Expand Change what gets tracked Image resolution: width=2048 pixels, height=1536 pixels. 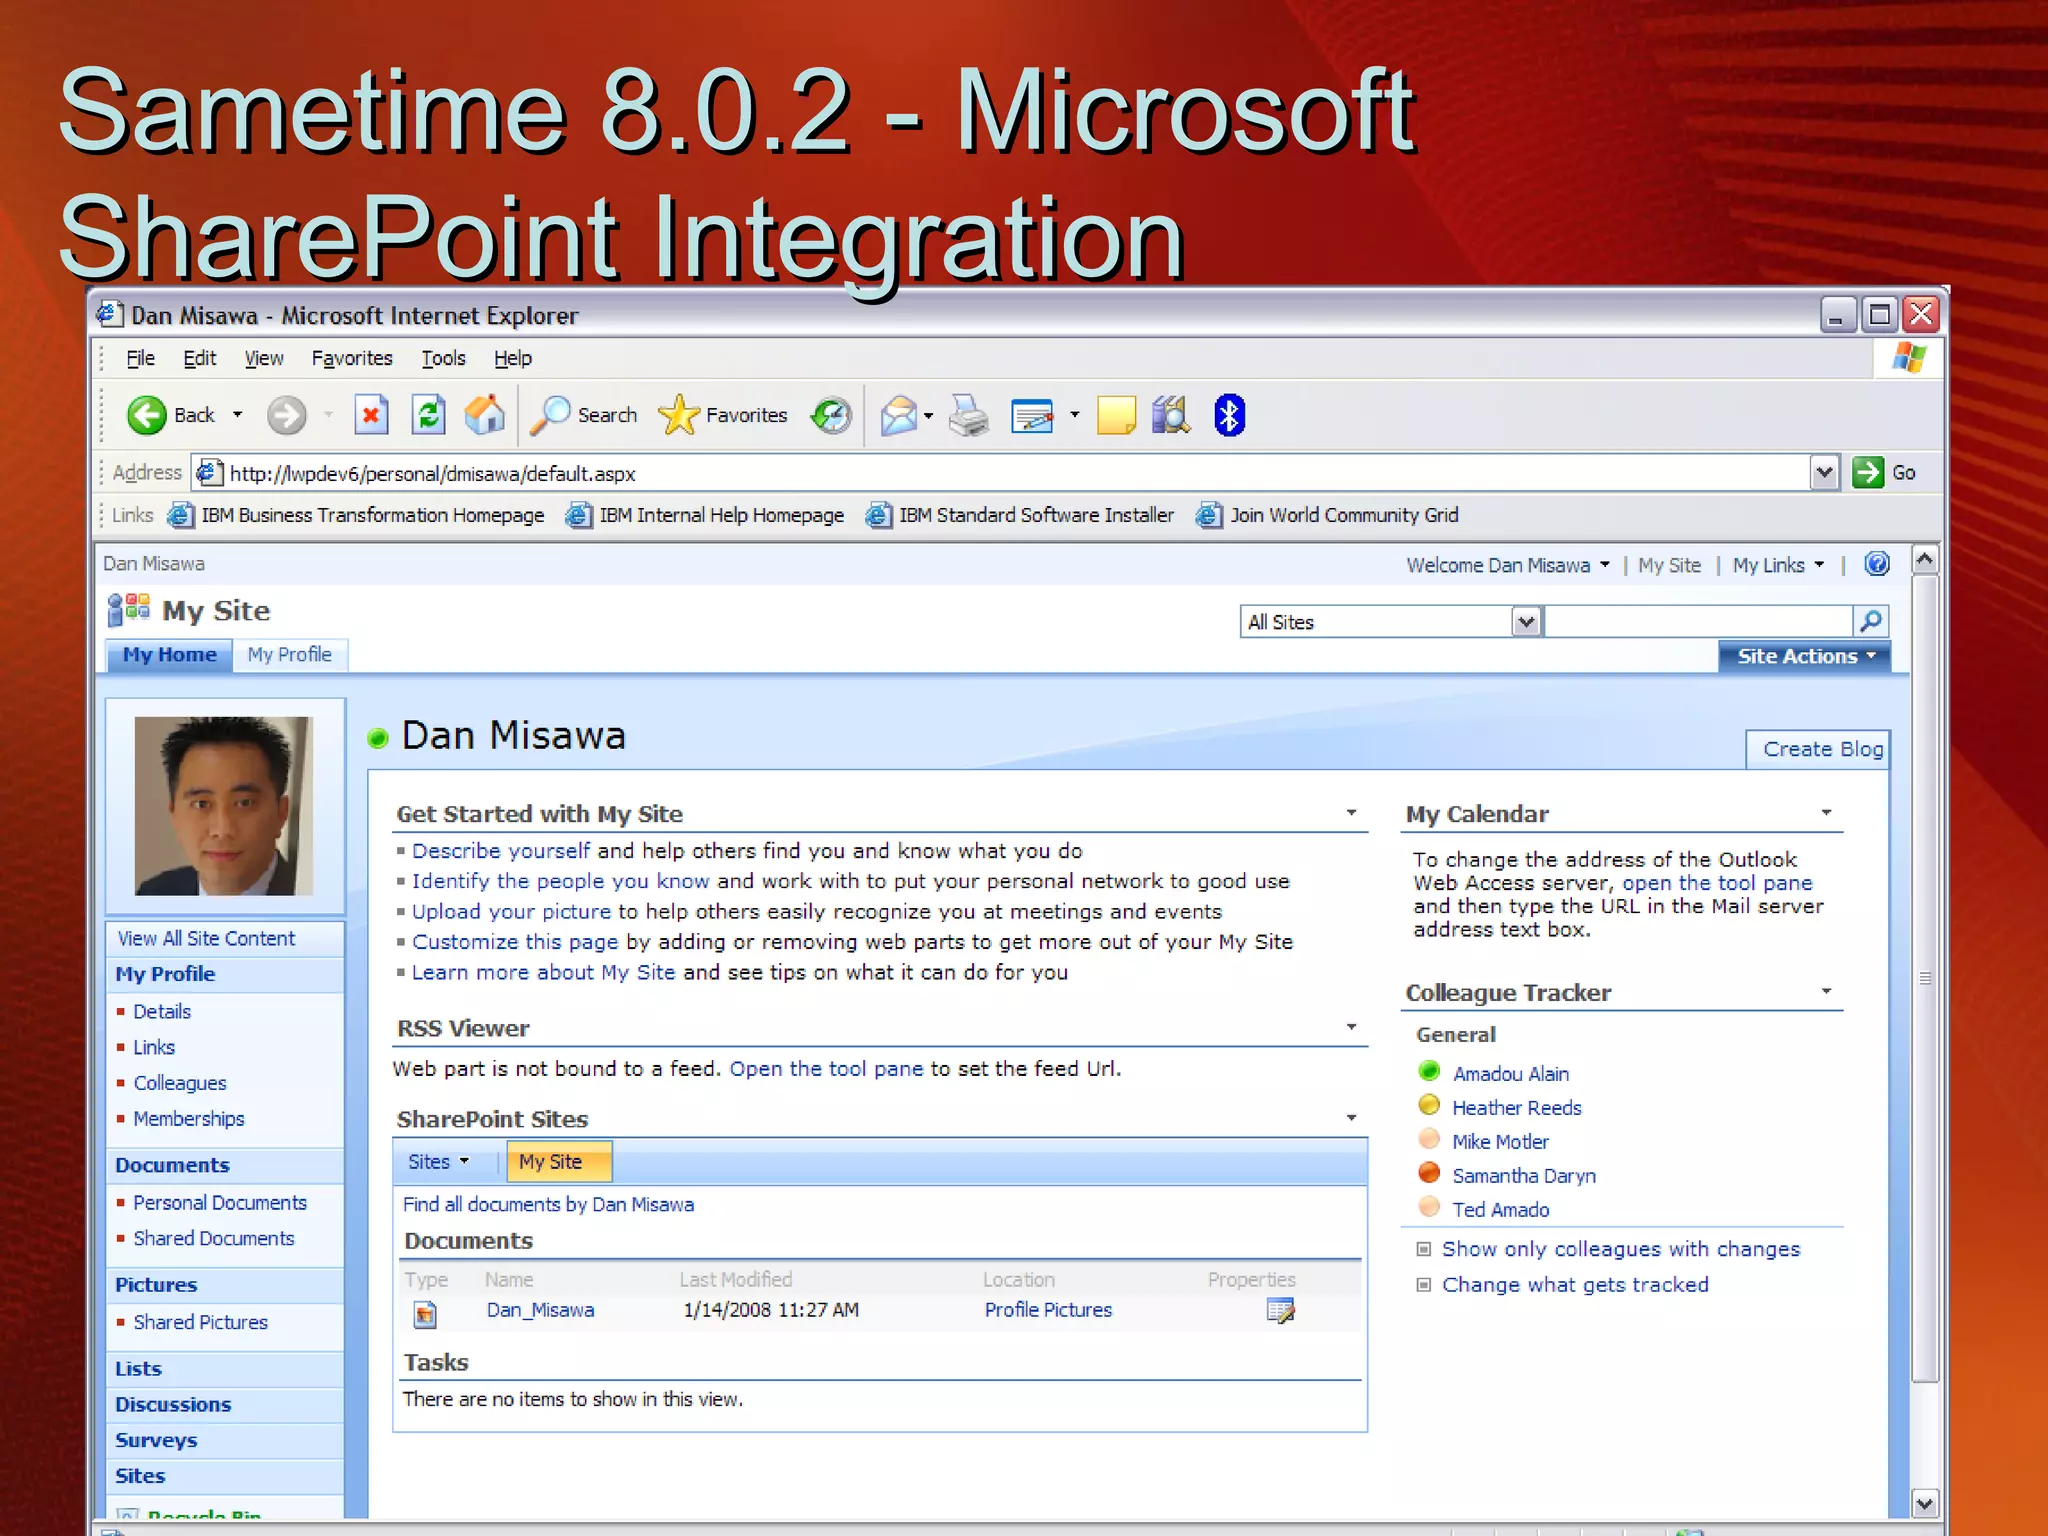coord(1424,1285)
